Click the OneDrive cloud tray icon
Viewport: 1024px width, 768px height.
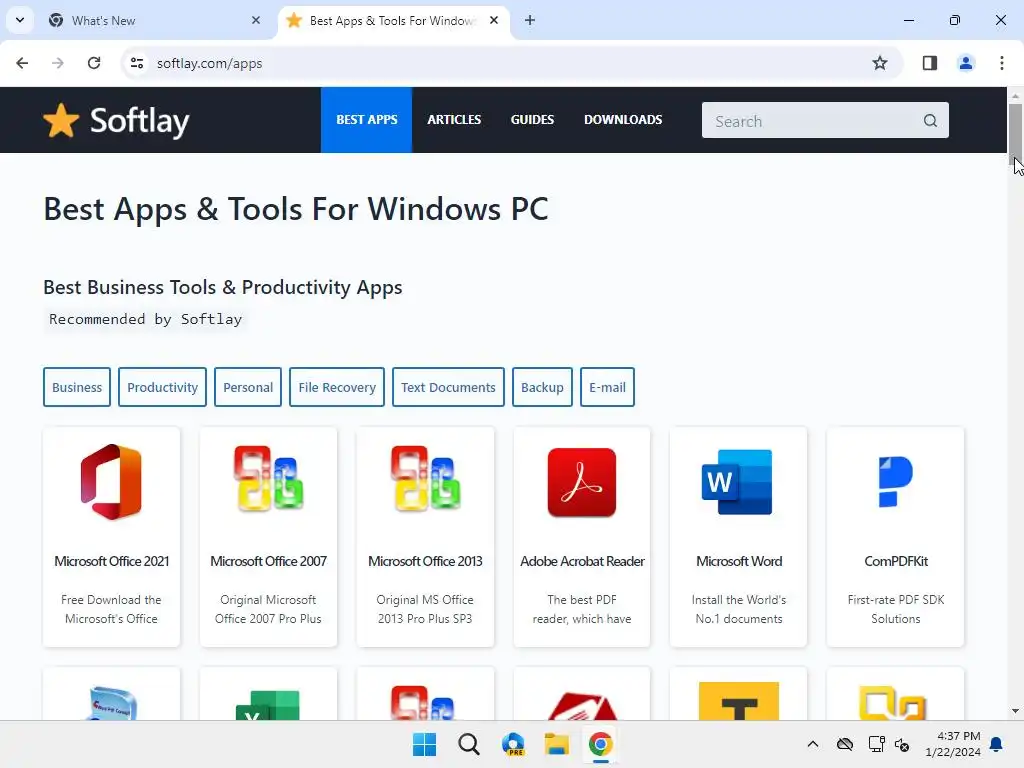point(845,744)
